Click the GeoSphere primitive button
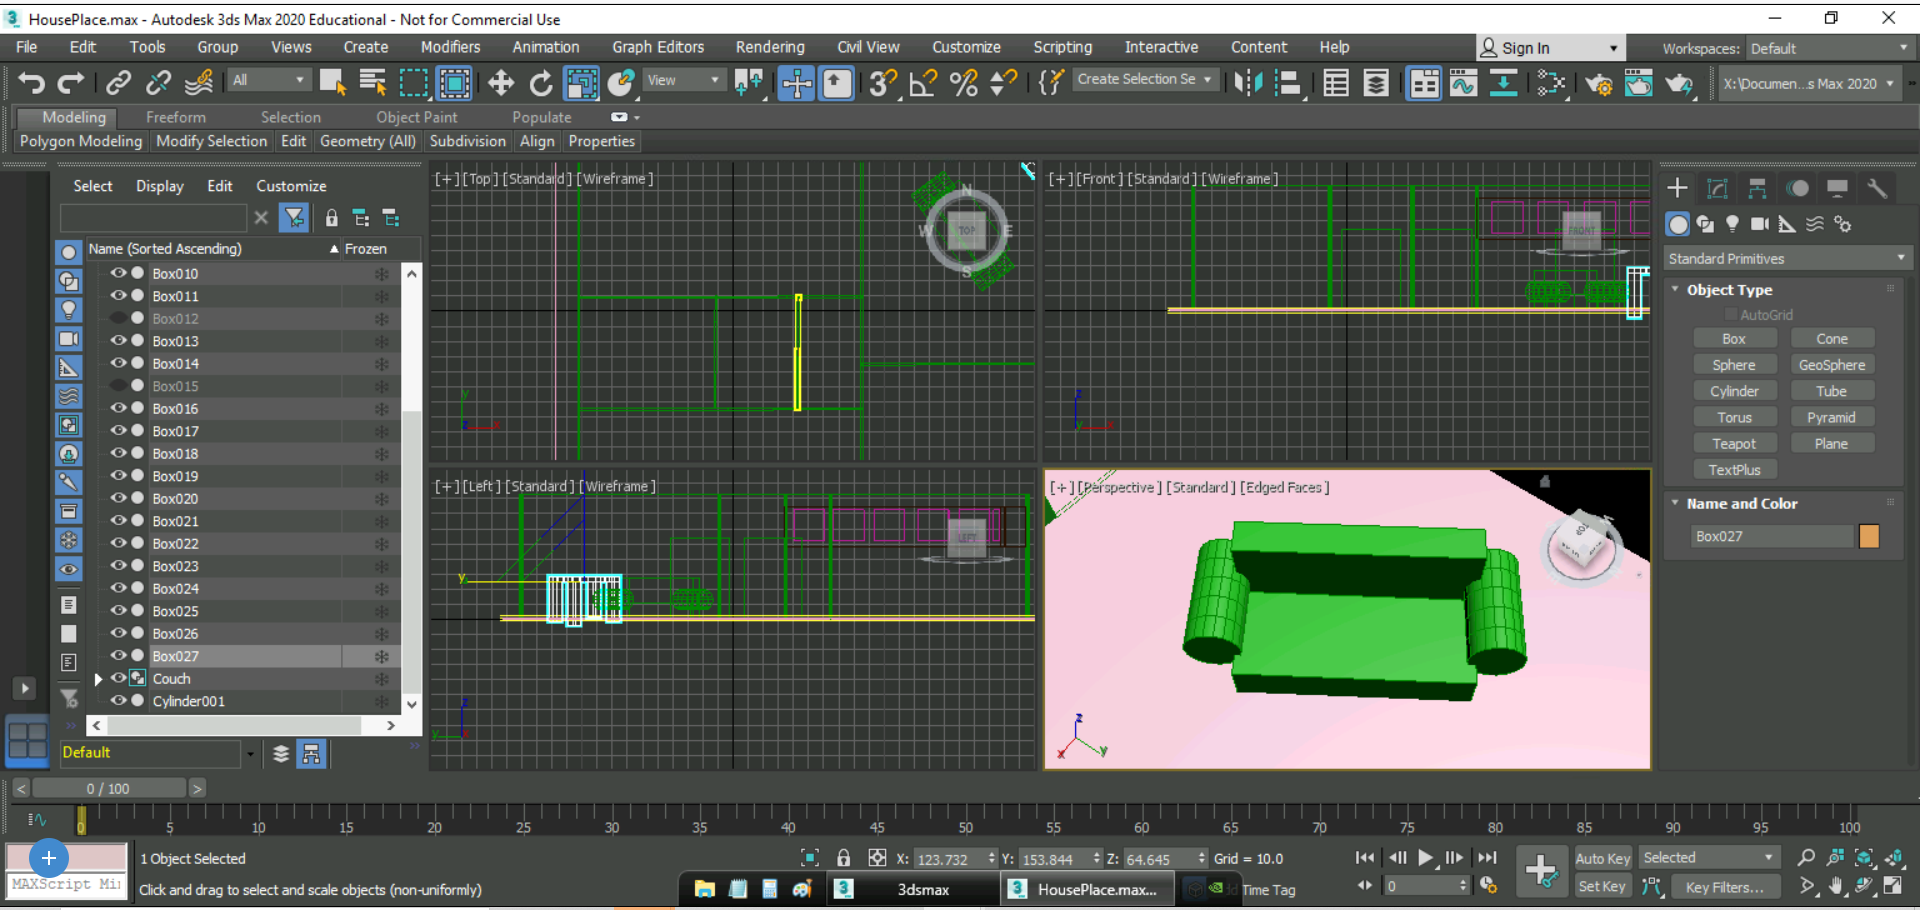This screenshot has width=1920, height=910. 1832,365
